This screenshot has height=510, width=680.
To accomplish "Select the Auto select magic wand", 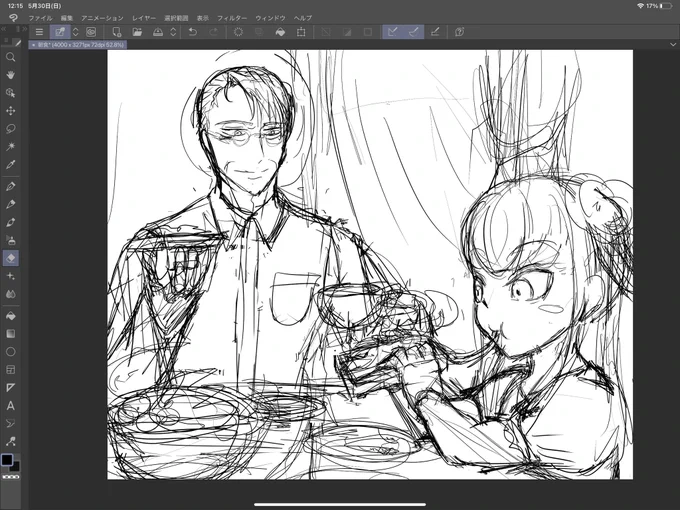I will coord(10,147).
